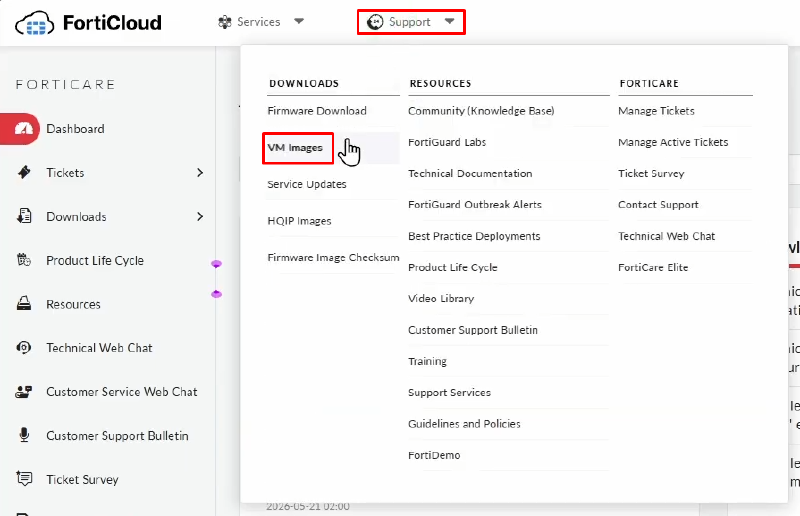Viewport: 800px width, 516px height.
Task: Open Technical Web Chat label in sidebar
Action: point(99,348)
